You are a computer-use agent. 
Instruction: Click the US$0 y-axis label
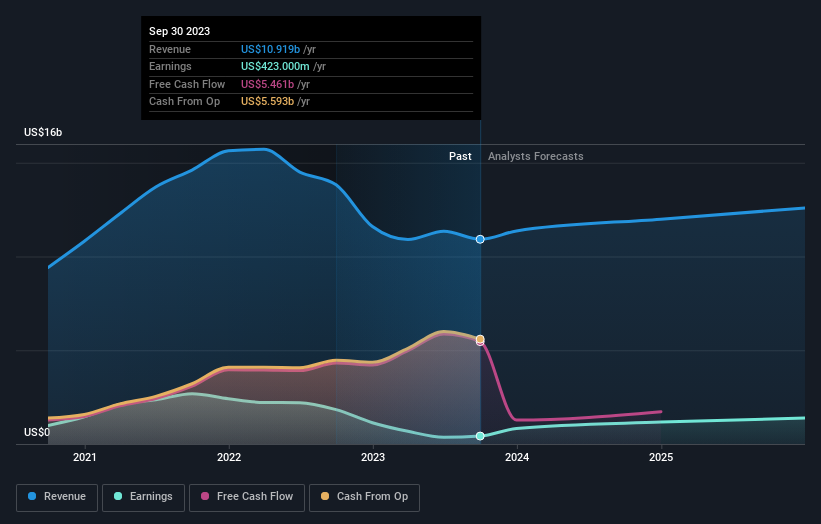click(x=37, y=432)
